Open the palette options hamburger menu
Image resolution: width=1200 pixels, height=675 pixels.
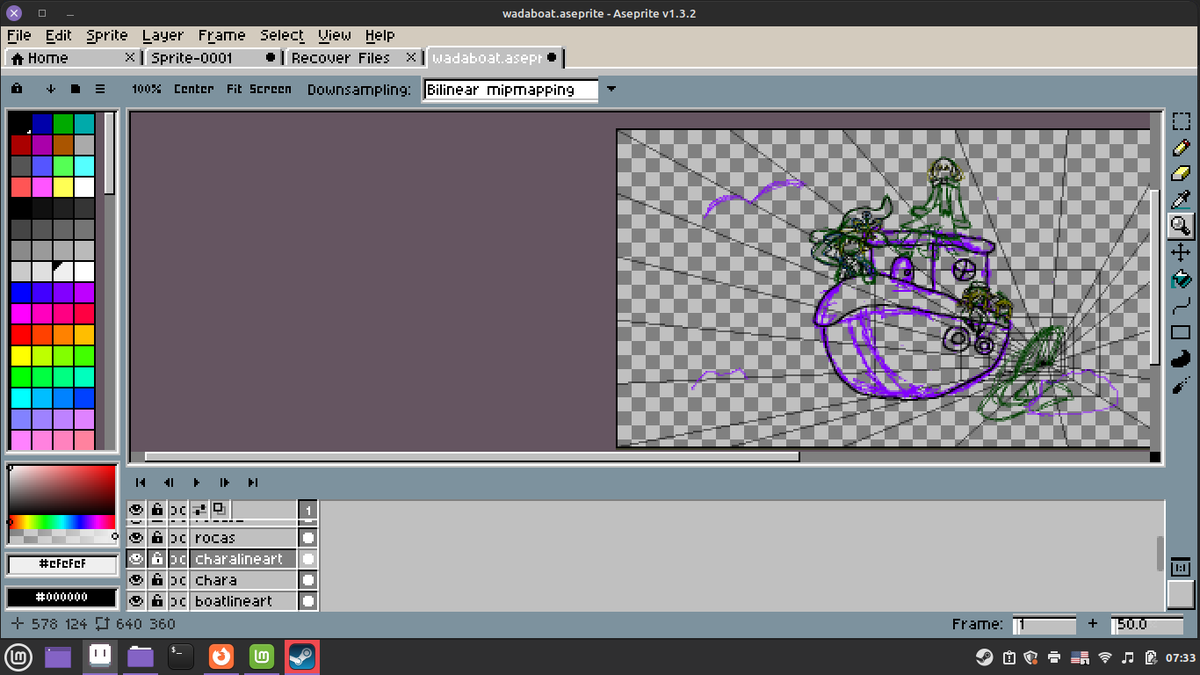(x=100, y=88)
